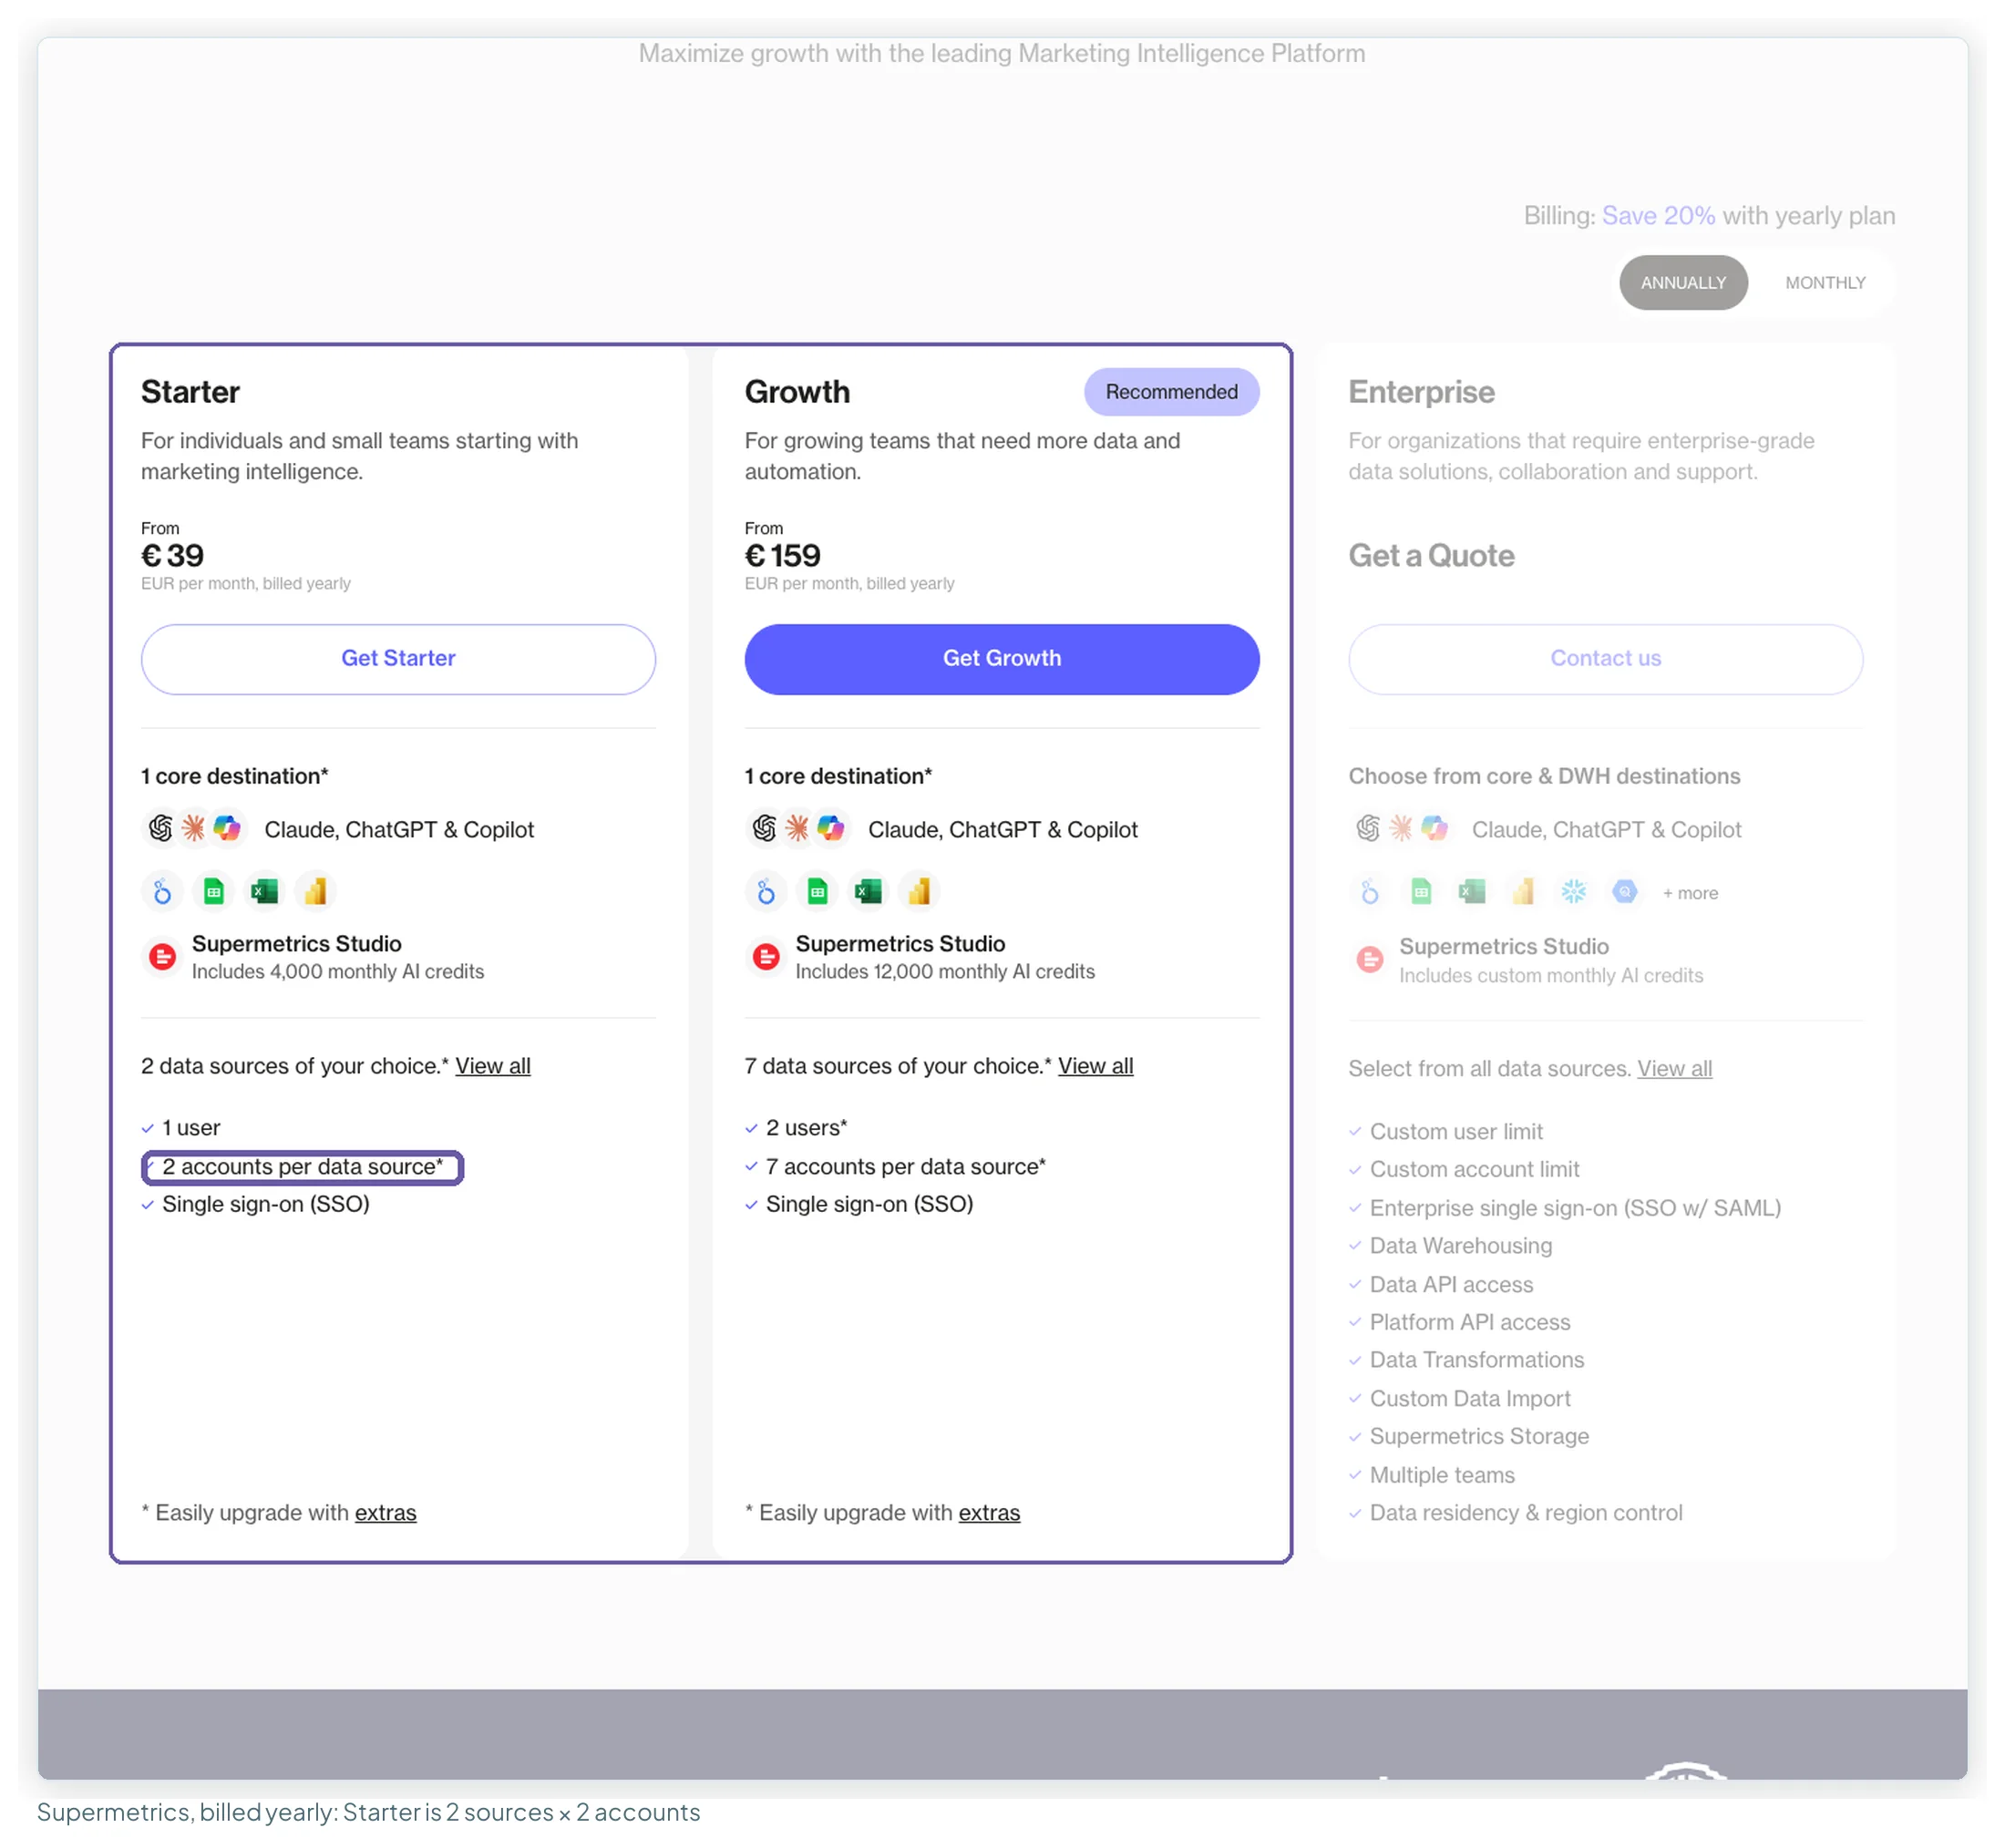The height and width of the screenshot is (1848, 2005).
Task: Open View all link in the Enterprise plan
Action: coord(1675,1069)
